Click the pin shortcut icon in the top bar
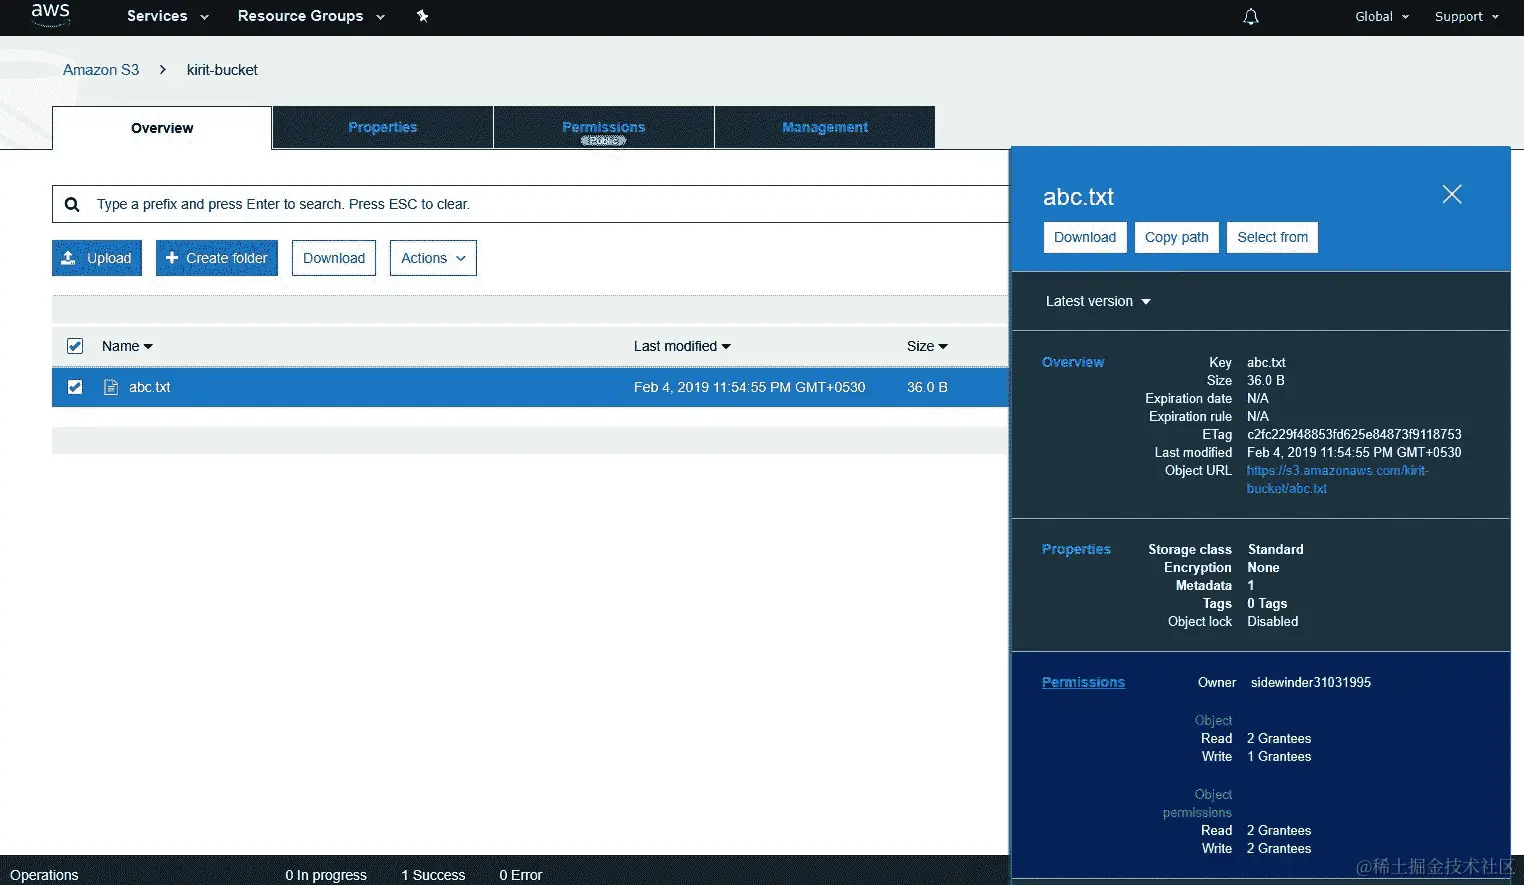The height and width of the screenshot is (885, 1524). coord(422,16)
